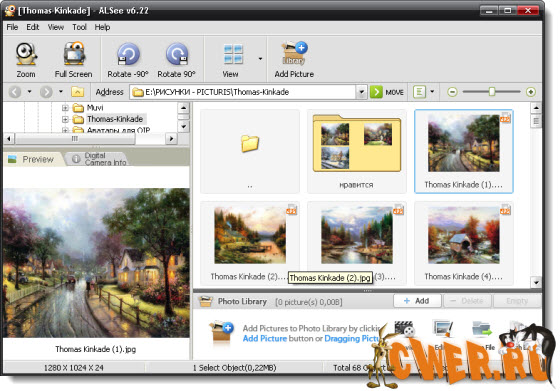The height and width of the screenshot is (391, 560).
Task: Select Thomas Kinkade (1) thumbnail
Action: [x=464, y=151]
